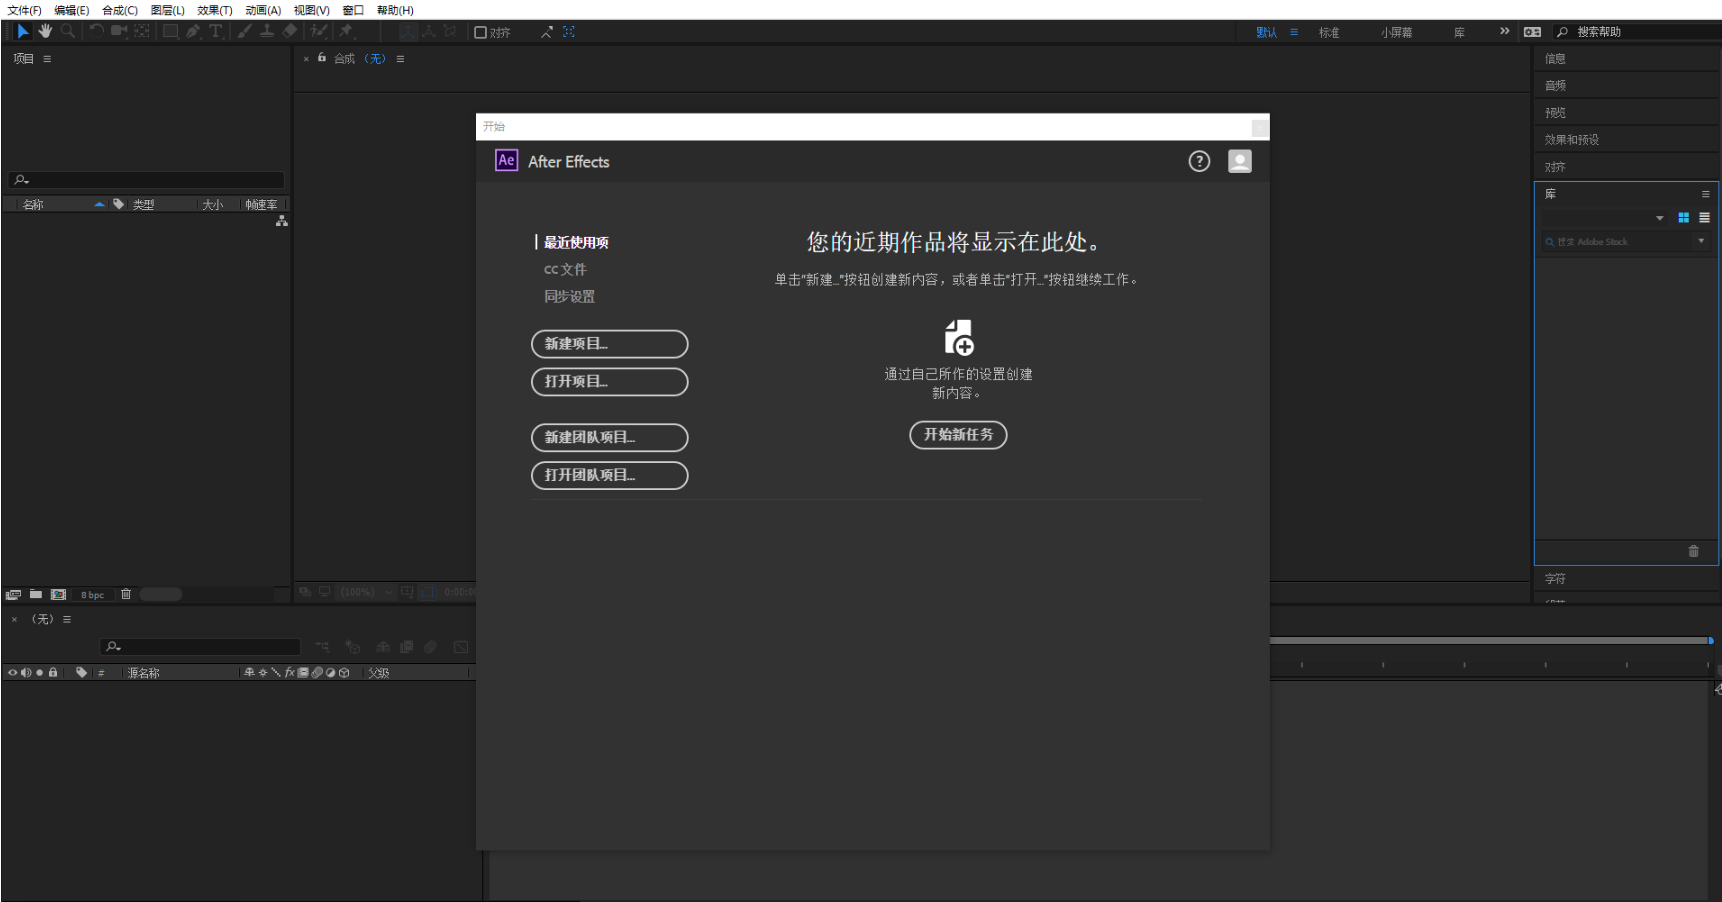Open the 合成 panel hamburger menu
The height and width of the screenshot is (902, 1722).
(400, 59)
